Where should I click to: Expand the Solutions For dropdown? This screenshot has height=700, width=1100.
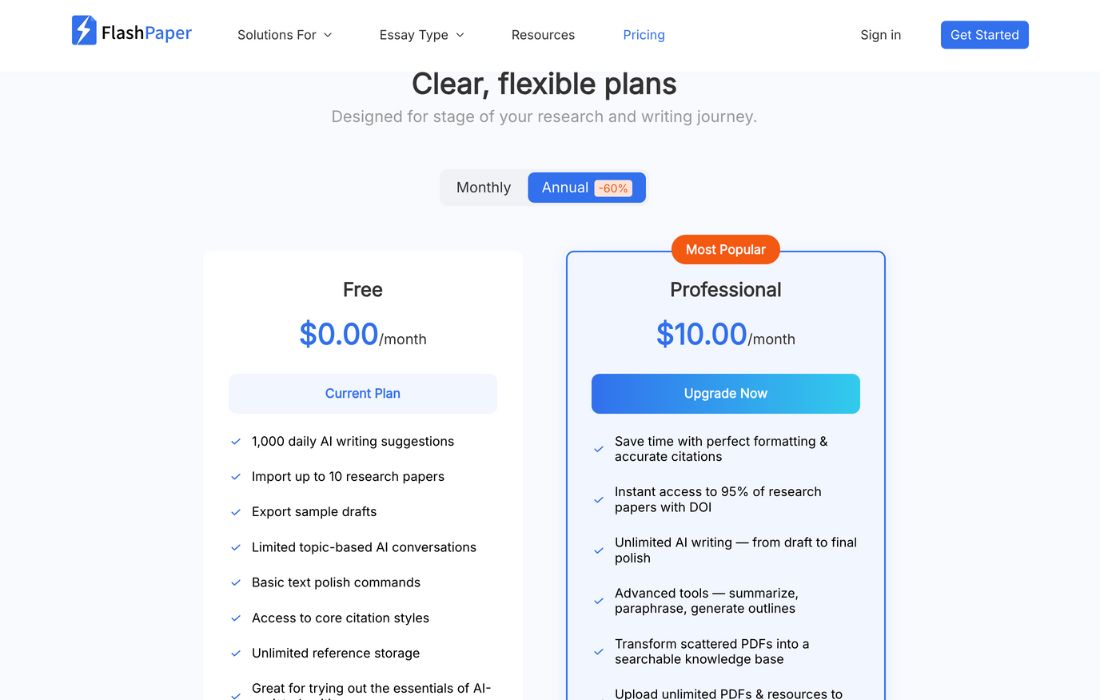284,35
